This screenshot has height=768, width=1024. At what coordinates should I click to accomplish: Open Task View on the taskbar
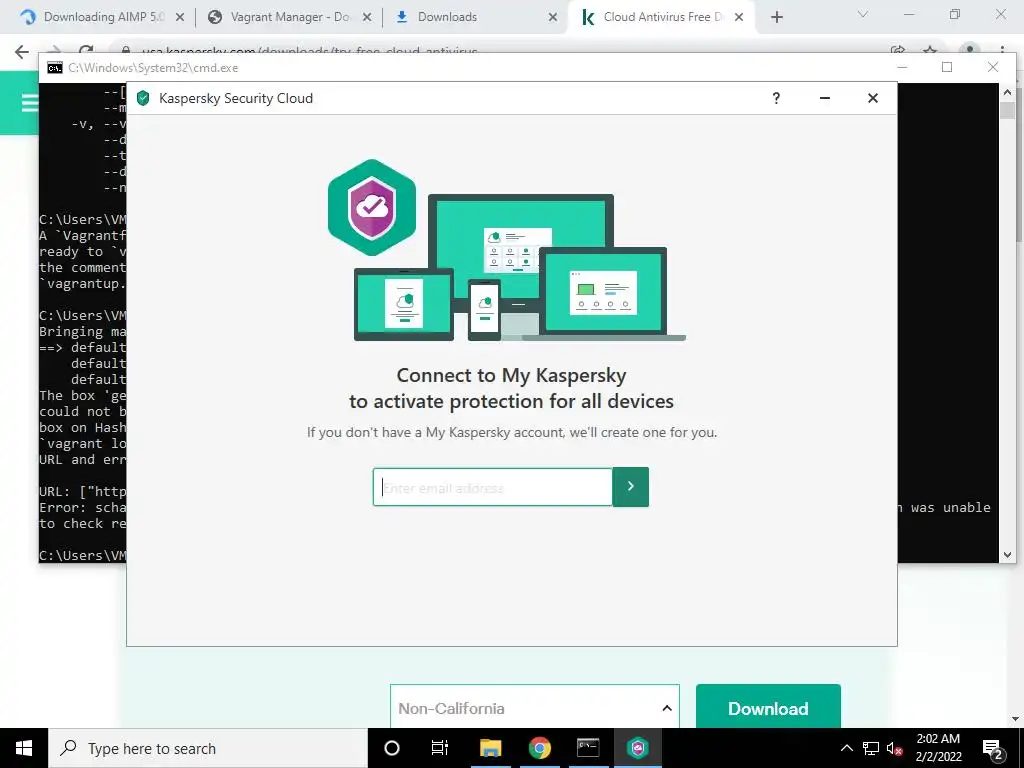click(x=440, y=748)
